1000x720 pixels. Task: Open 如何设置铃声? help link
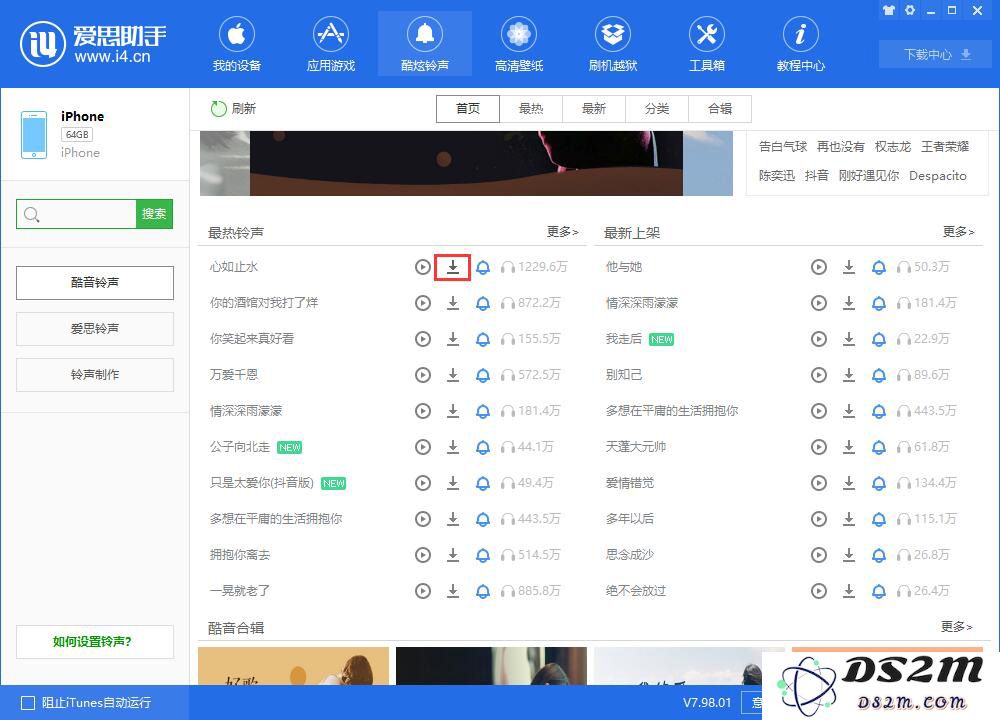(94, 642)
